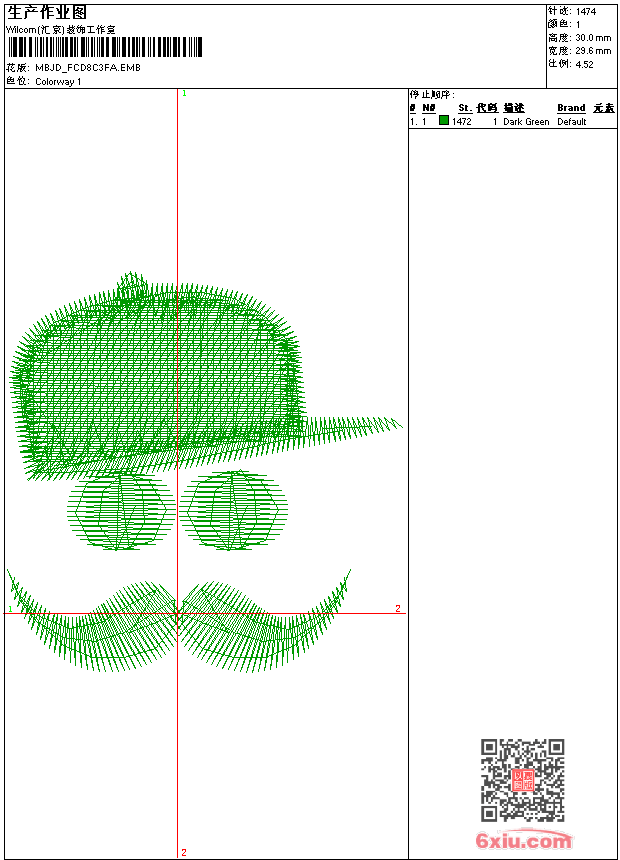Click the 生产作业图 title
Image resolution: width=620 pixels, height=860 pixels.
click(47, 13)
